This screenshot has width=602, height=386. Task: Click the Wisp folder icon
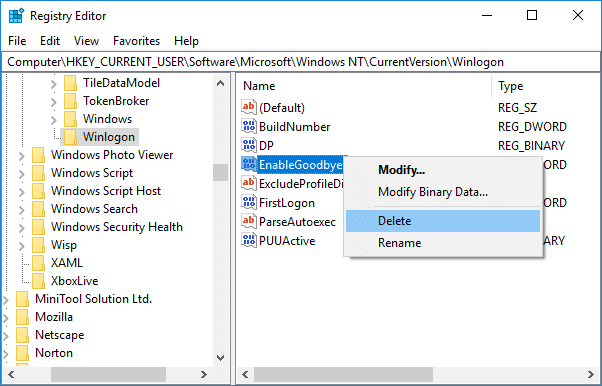point(38,245)
